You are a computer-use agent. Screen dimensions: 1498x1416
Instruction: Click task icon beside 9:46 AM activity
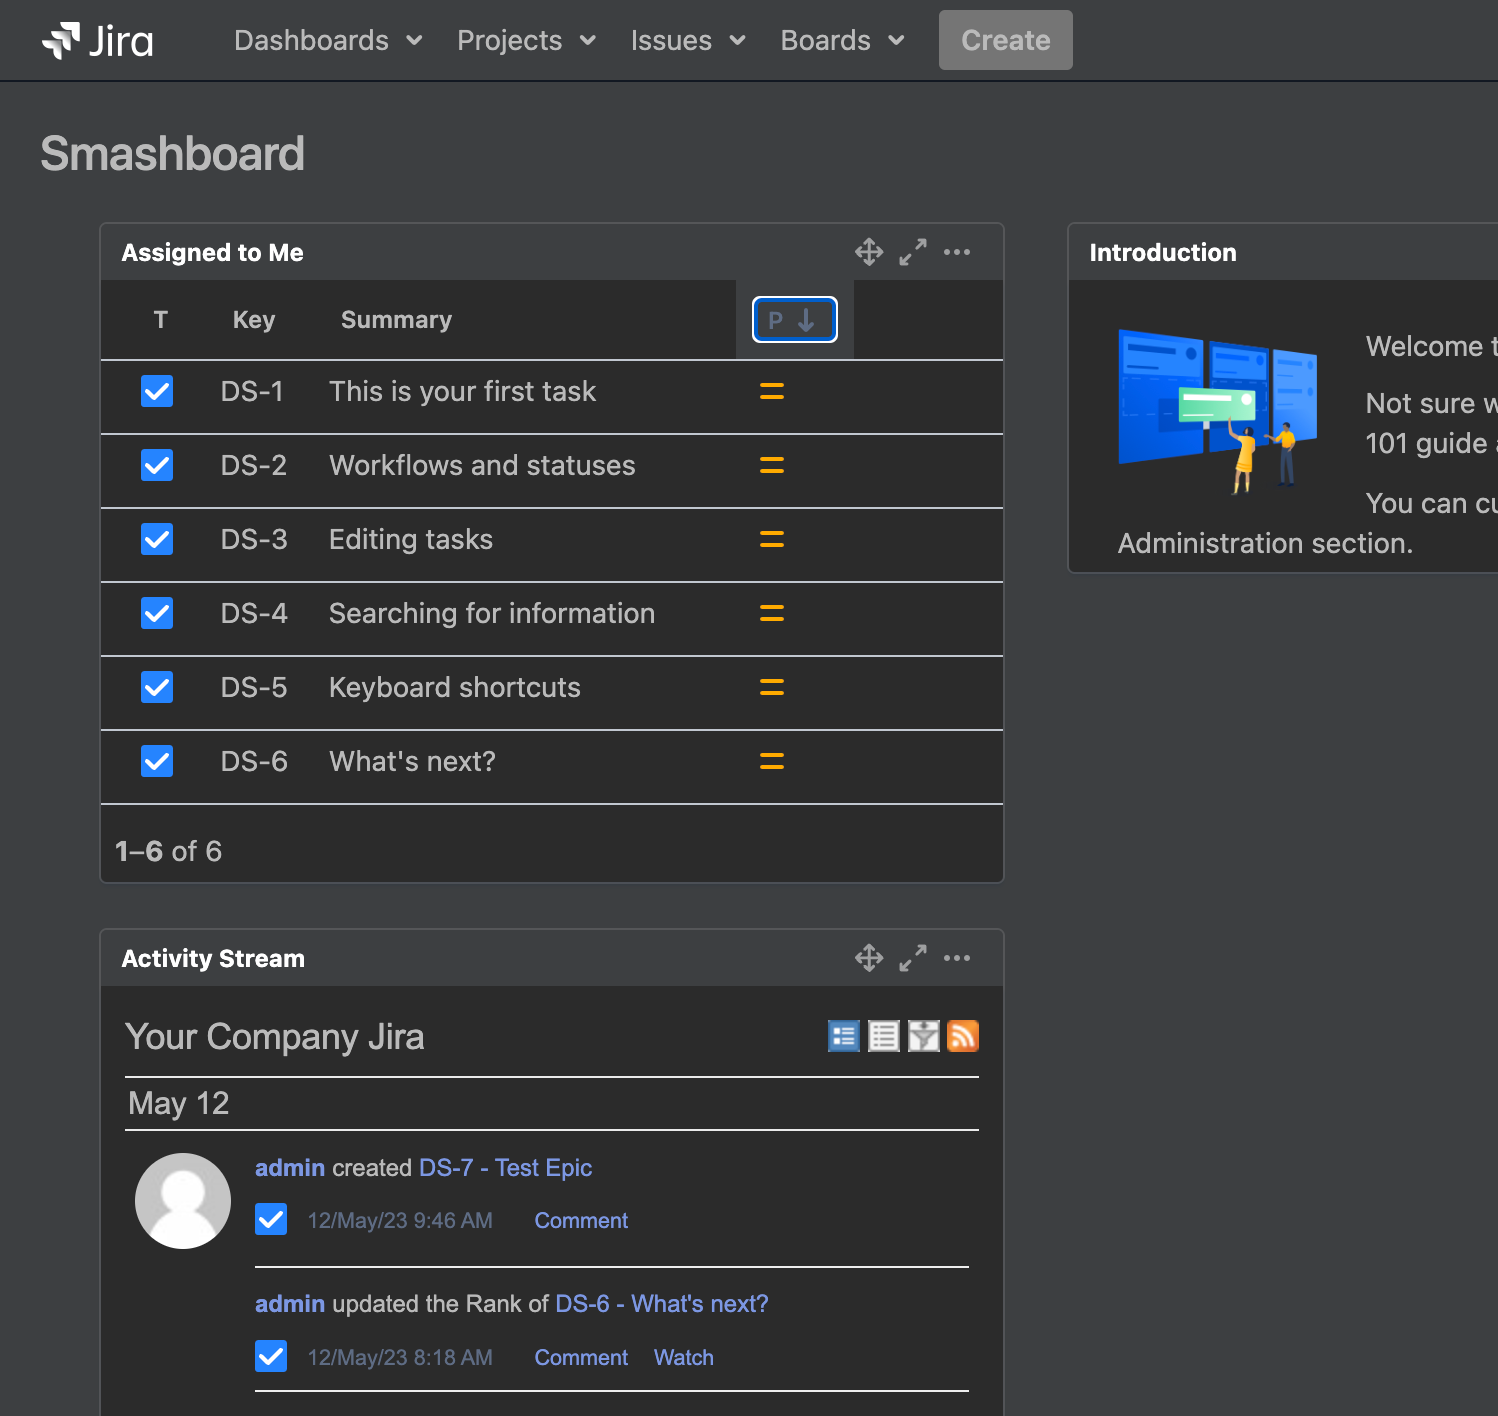click(271, 1219)
